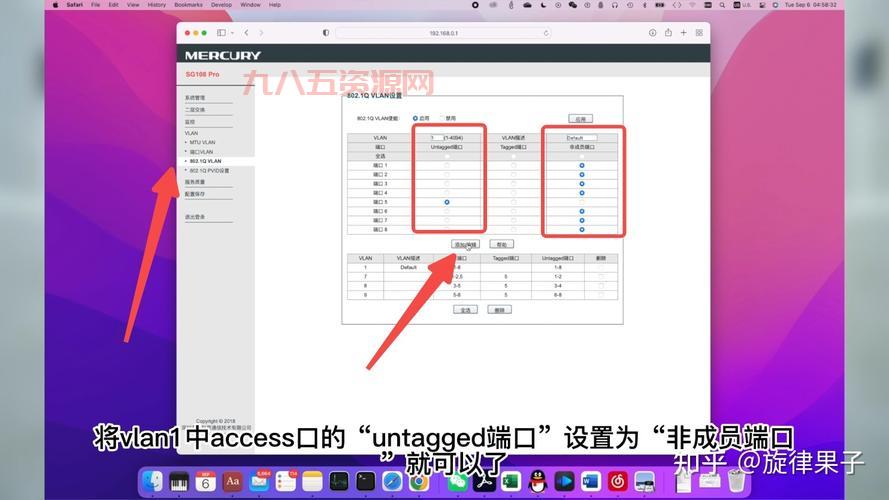Open Safari from the Dock
889x500 pixels.
392,481
